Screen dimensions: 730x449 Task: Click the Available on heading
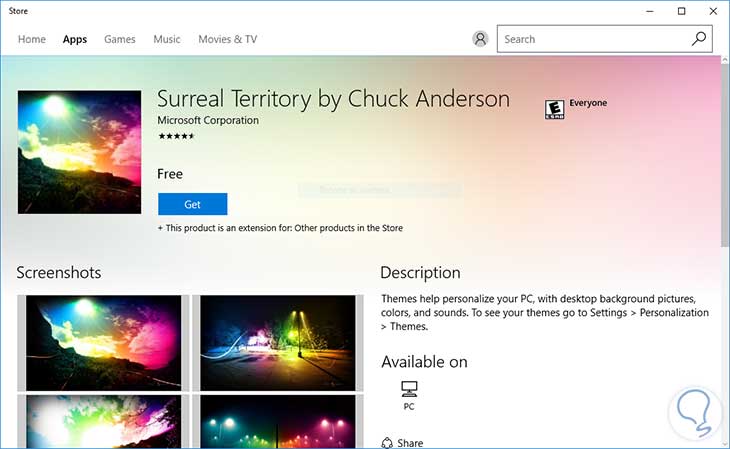424,362
